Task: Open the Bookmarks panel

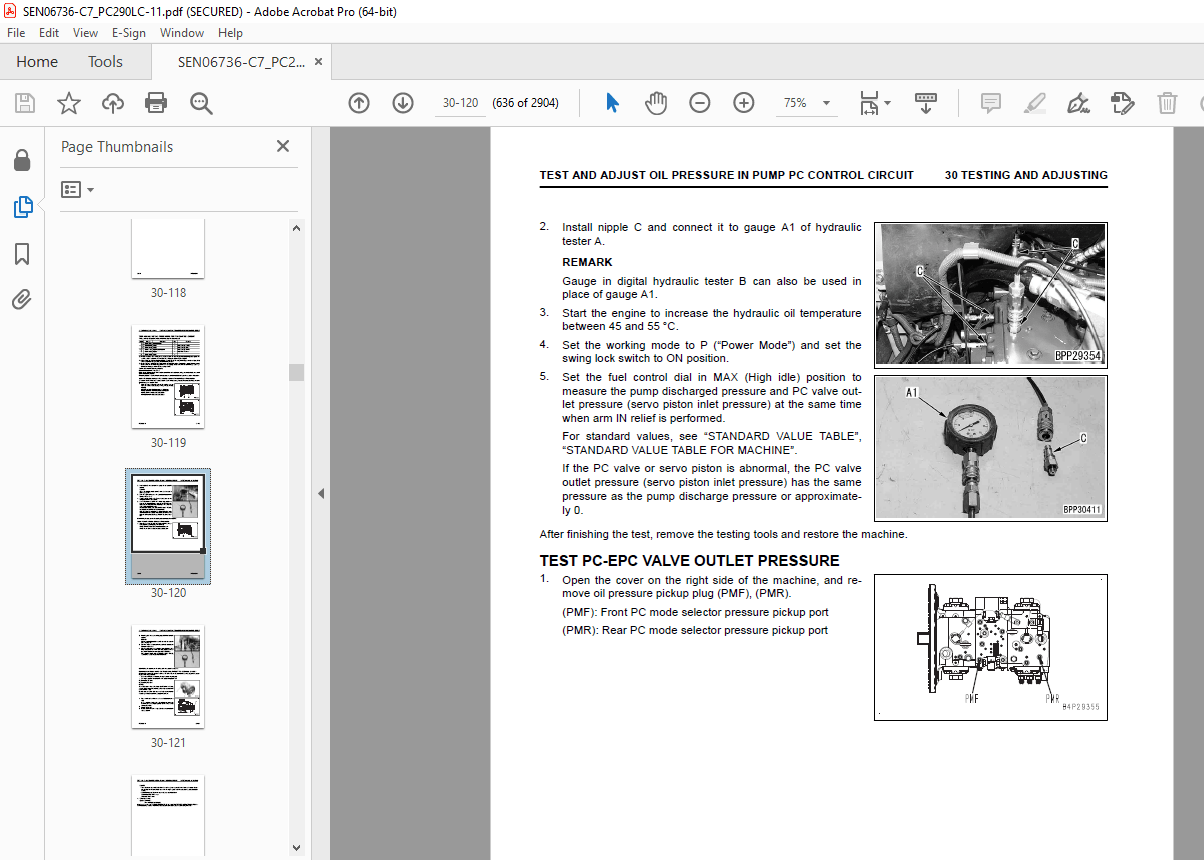Action: coord(22,254)
